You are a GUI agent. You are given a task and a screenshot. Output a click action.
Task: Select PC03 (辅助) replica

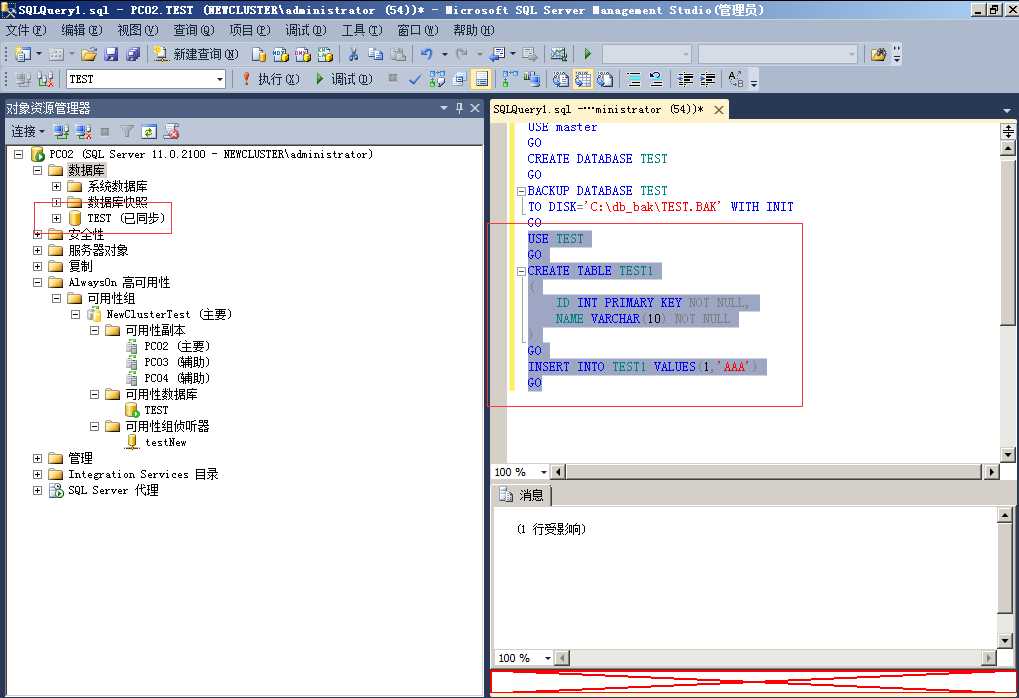[x=177, y=362]
